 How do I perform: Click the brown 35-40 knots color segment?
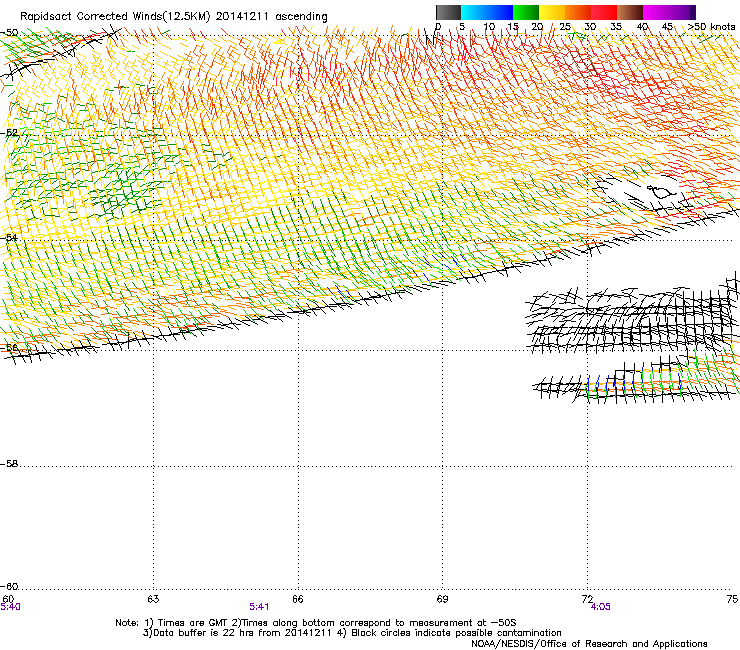click(x=630, y=12)
